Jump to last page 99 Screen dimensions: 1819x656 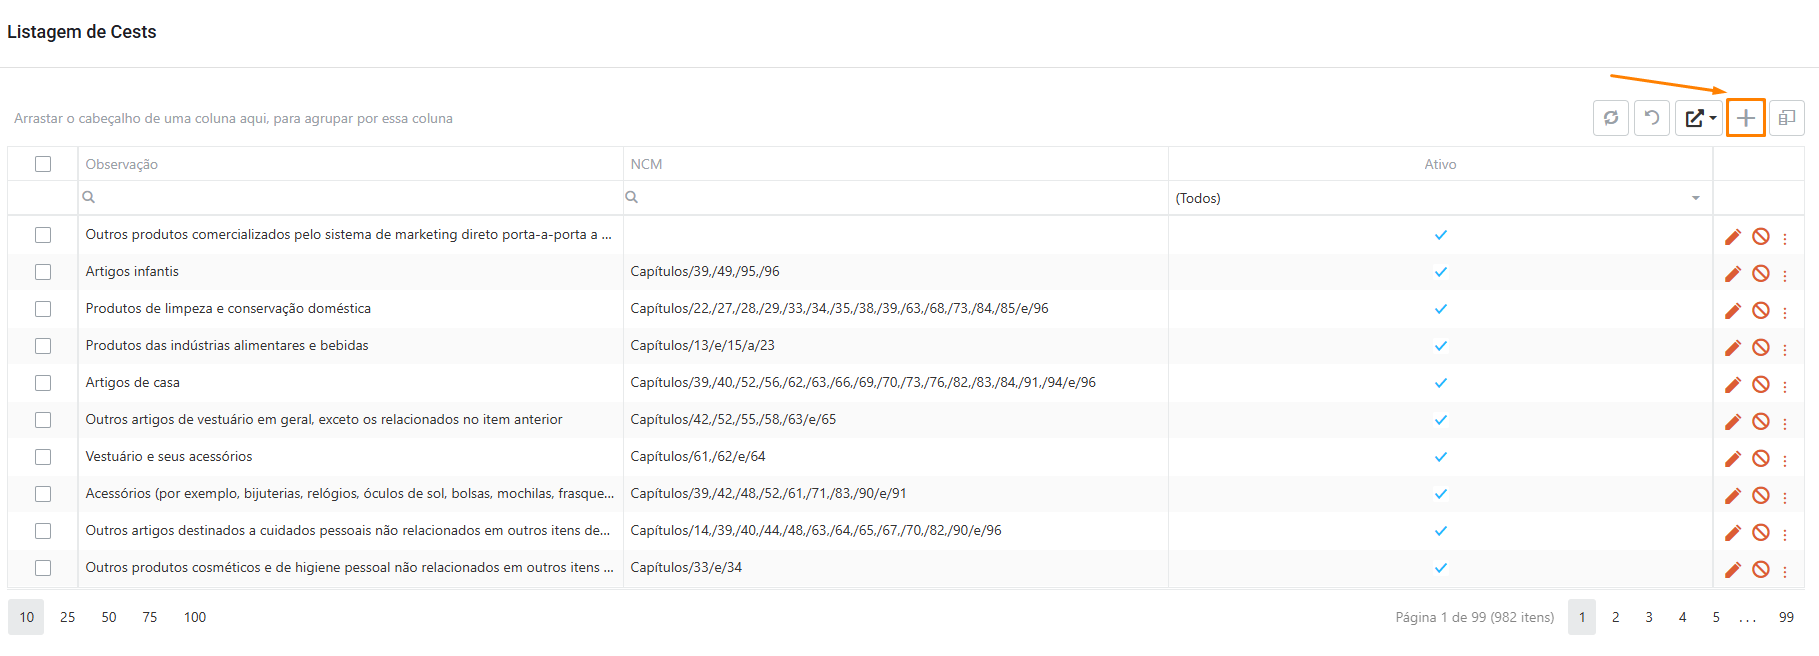[x=1785, y=617]
